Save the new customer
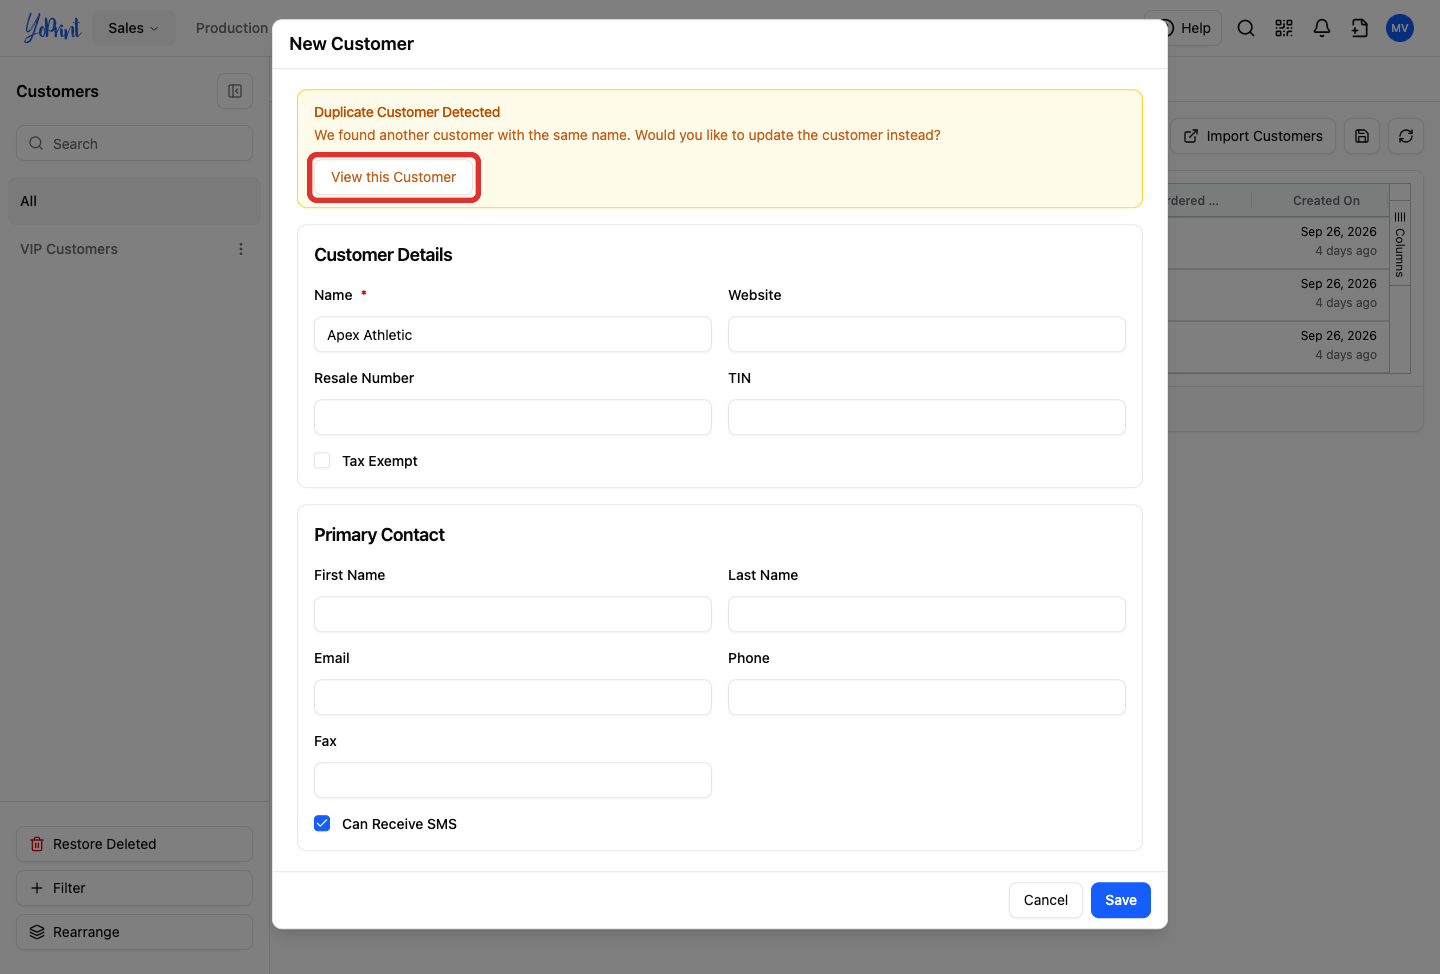Image resolution: width=1440 pixels, height=974 pixels. click(x=1121, y=900)
